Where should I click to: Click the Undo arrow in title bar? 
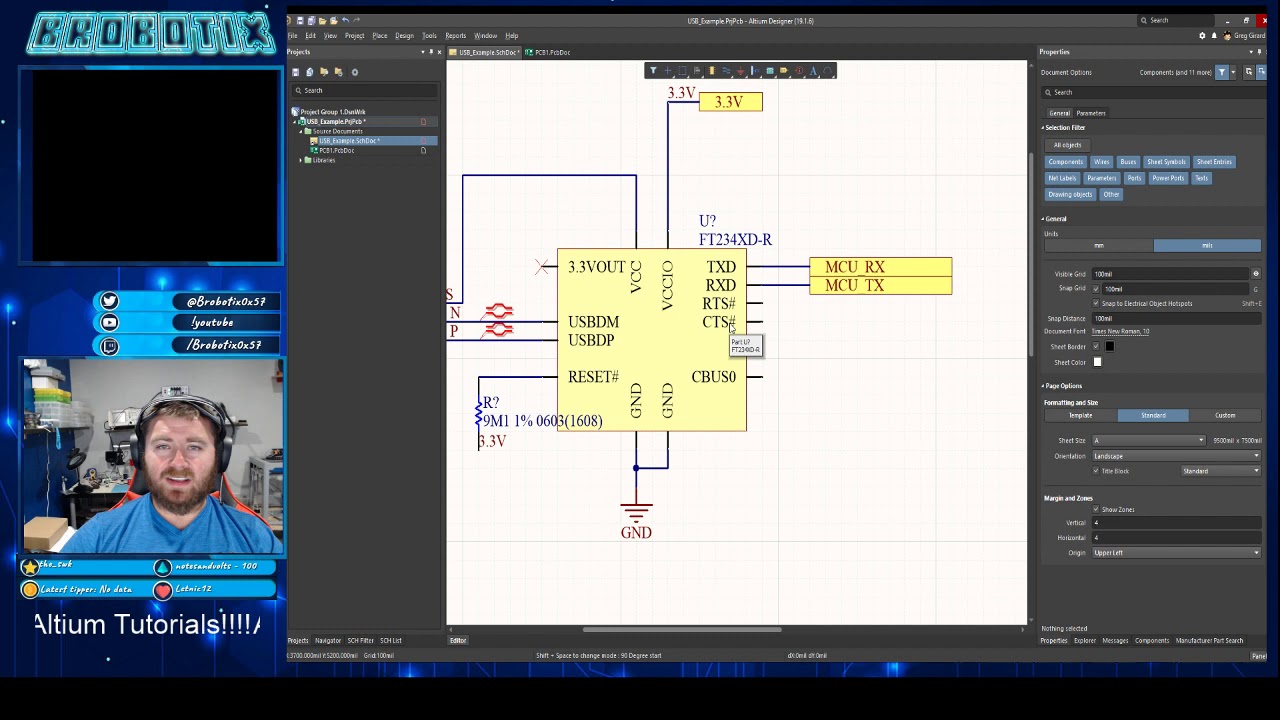click(345, 20)
